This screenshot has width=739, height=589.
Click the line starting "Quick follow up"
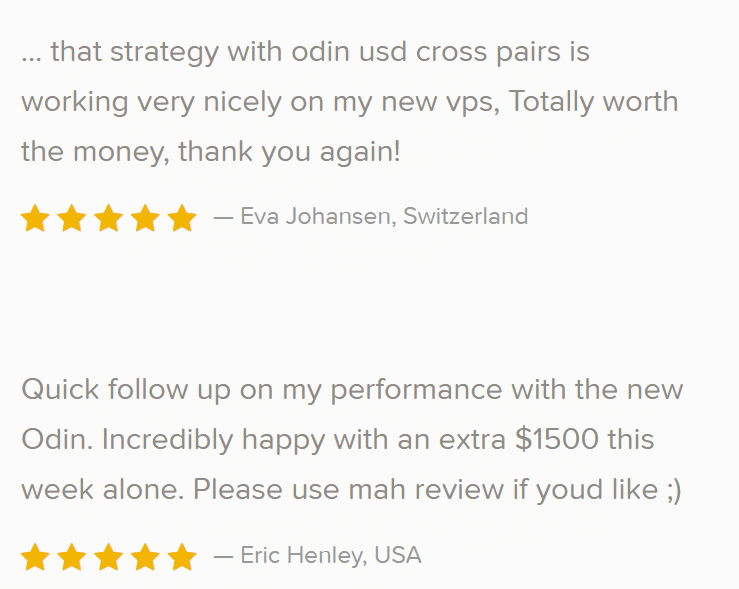click(x=352, y=391)
